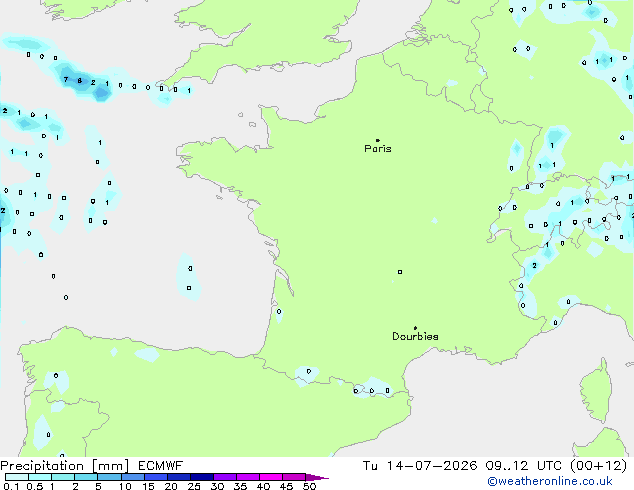Click the Paris city label

378,149
